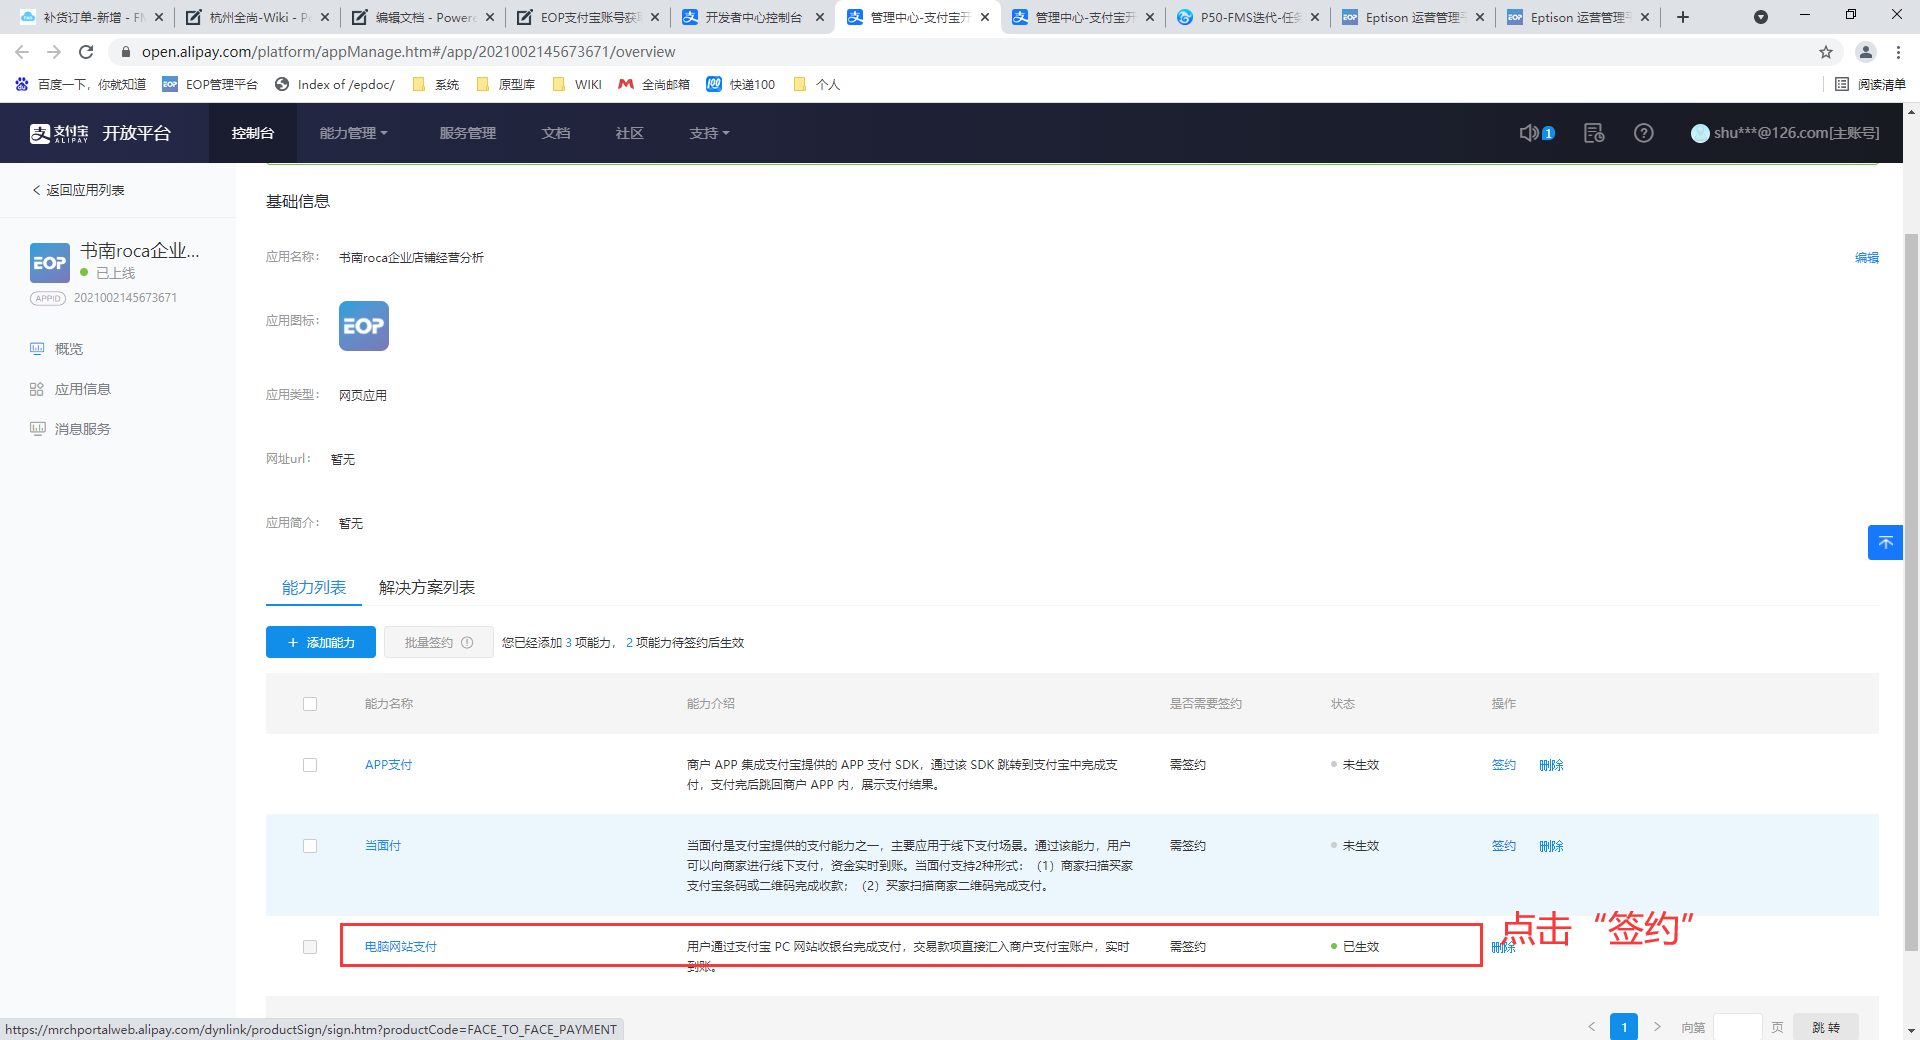The image size is (1920, 1040).
Task: Click the notification speaker icon in header
Action: point(1529,133)
